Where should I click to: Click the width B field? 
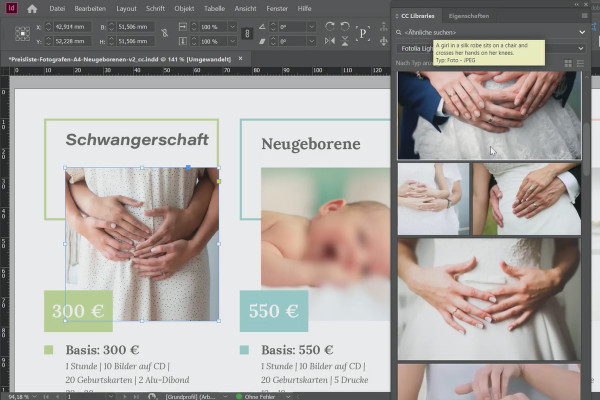[x=136, y=27]
